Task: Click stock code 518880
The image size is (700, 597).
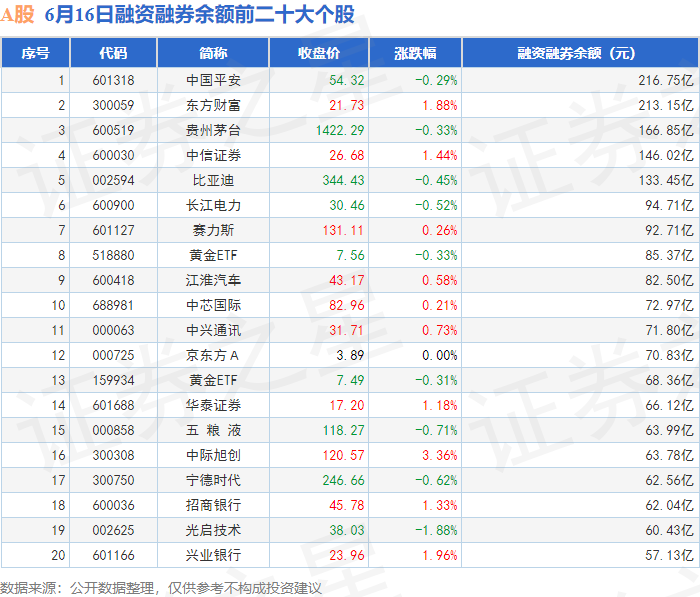Action: [113, 255]
